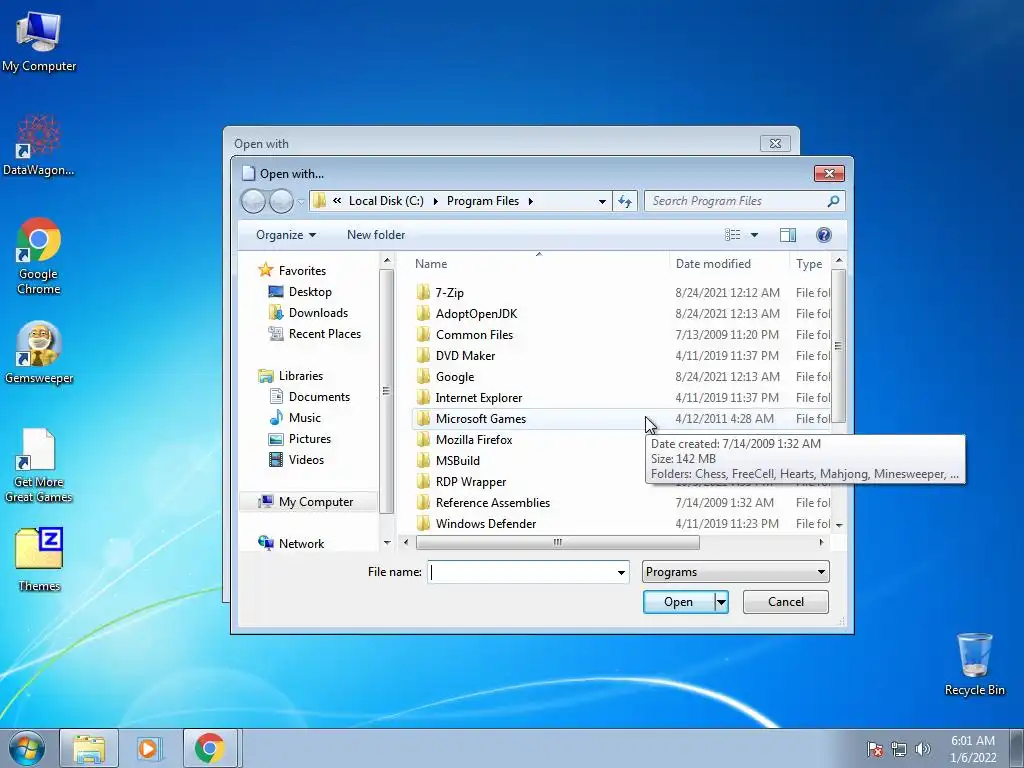Select the DVD Maker folder icon
The height and width of the screenshot is (768, 1024).
pos(423,355)
